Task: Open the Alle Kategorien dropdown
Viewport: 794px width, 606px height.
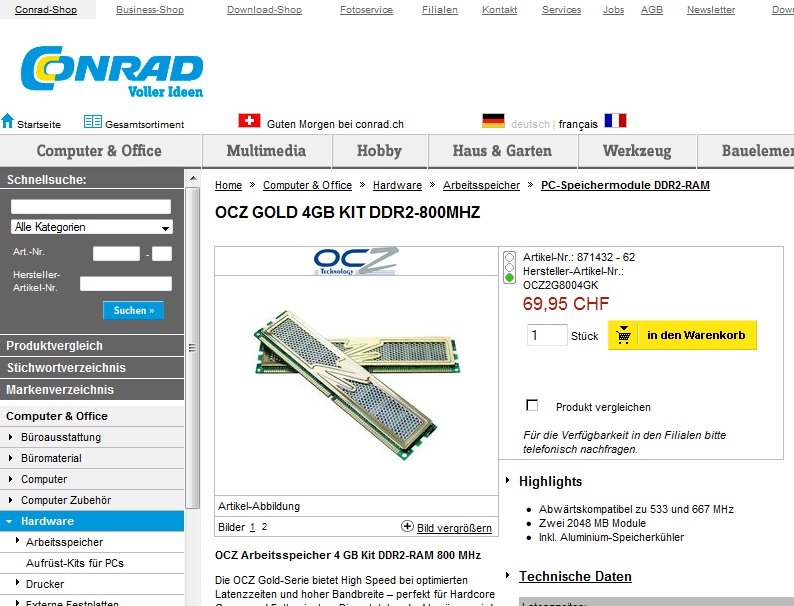Action: click(92, 227)
